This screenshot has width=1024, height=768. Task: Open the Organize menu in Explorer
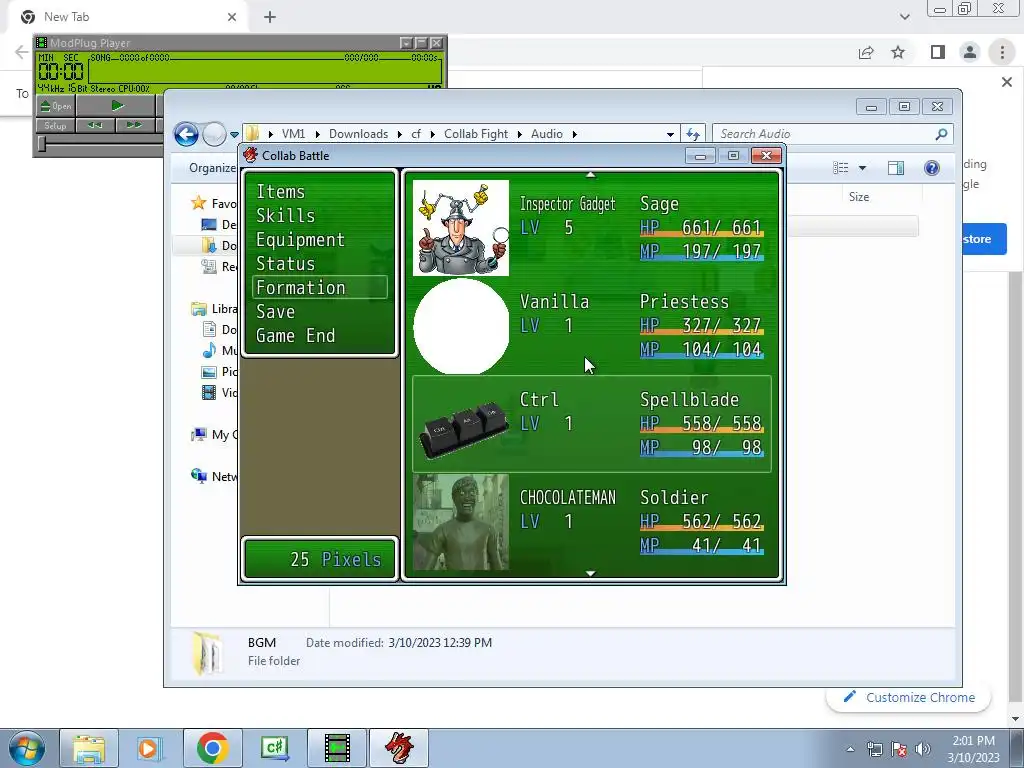point(212,168)
